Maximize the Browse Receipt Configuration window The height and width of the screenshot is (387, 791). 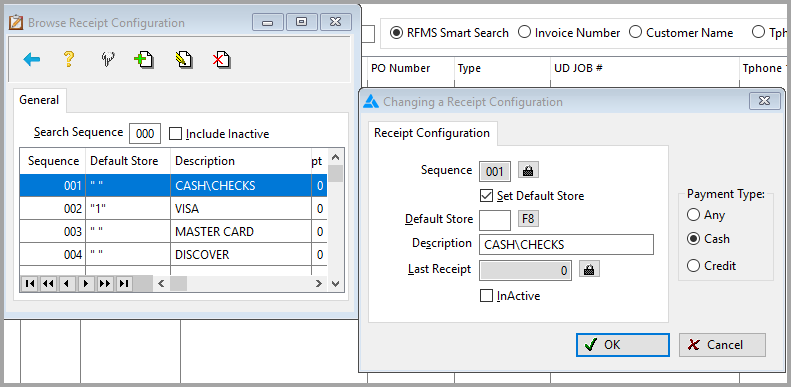click(x=302, y=22)
